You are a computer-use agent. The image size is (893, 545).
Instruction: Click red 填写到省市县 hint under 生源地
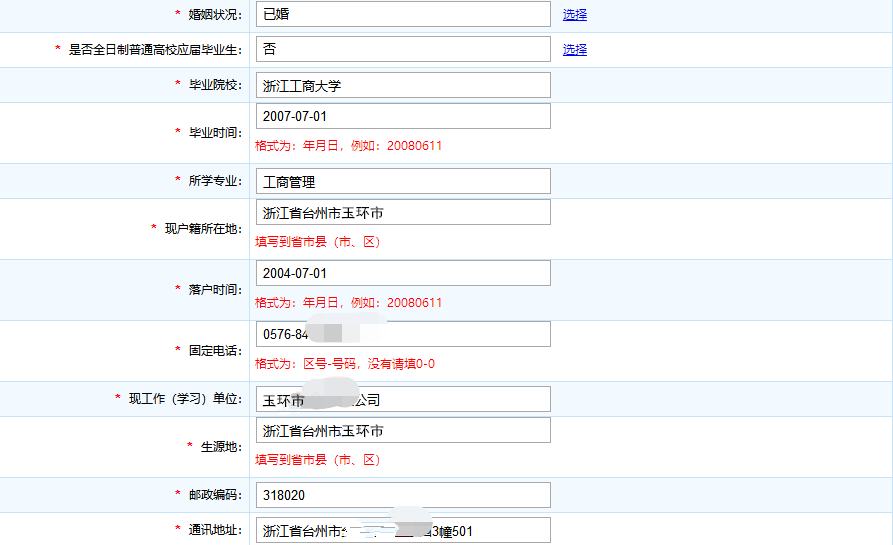318,460
